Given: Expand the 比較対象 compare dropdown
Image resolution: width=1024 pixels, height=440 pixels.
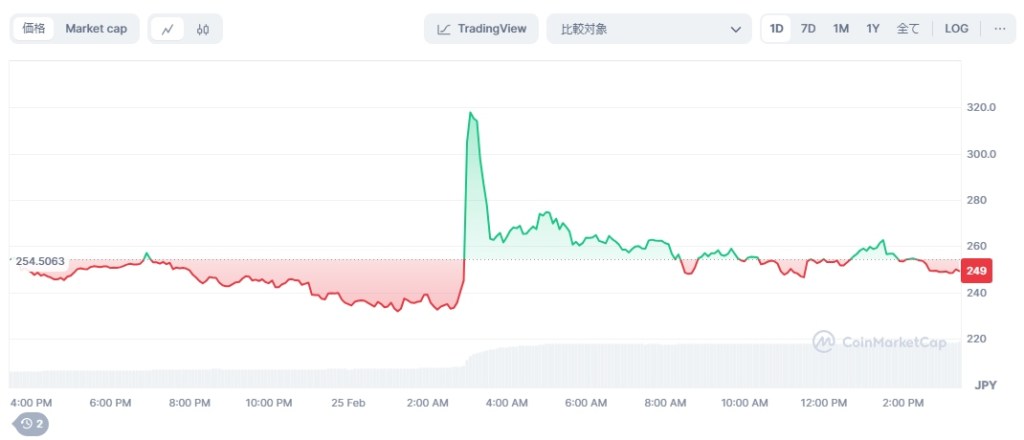Looking at the screenshot, I should point(649,29).
